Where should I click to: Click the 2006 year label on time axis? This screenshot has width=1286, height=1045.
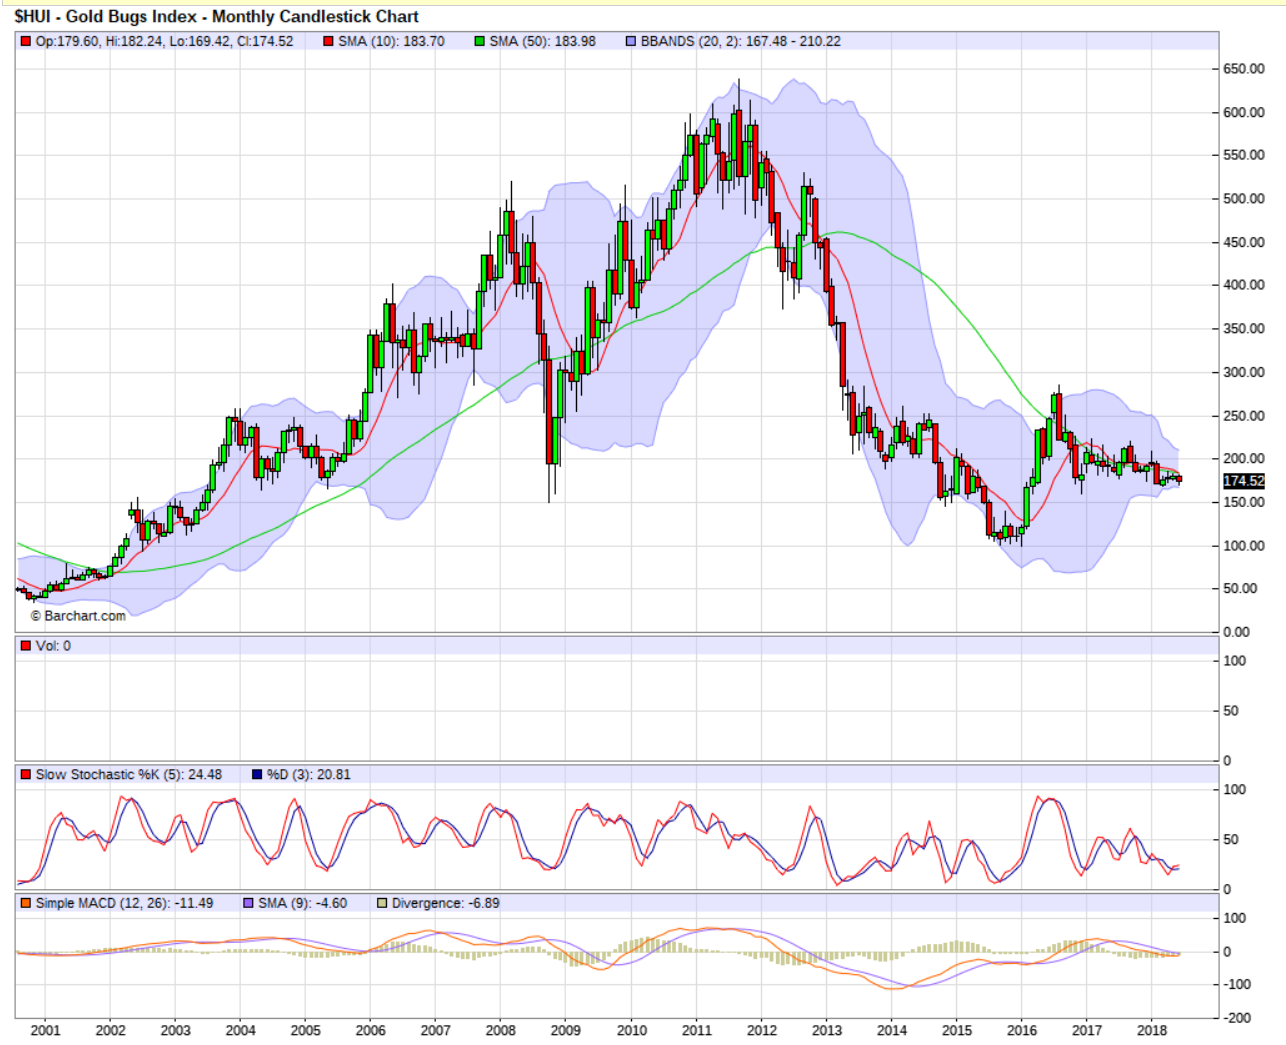tap(371, 1031)
